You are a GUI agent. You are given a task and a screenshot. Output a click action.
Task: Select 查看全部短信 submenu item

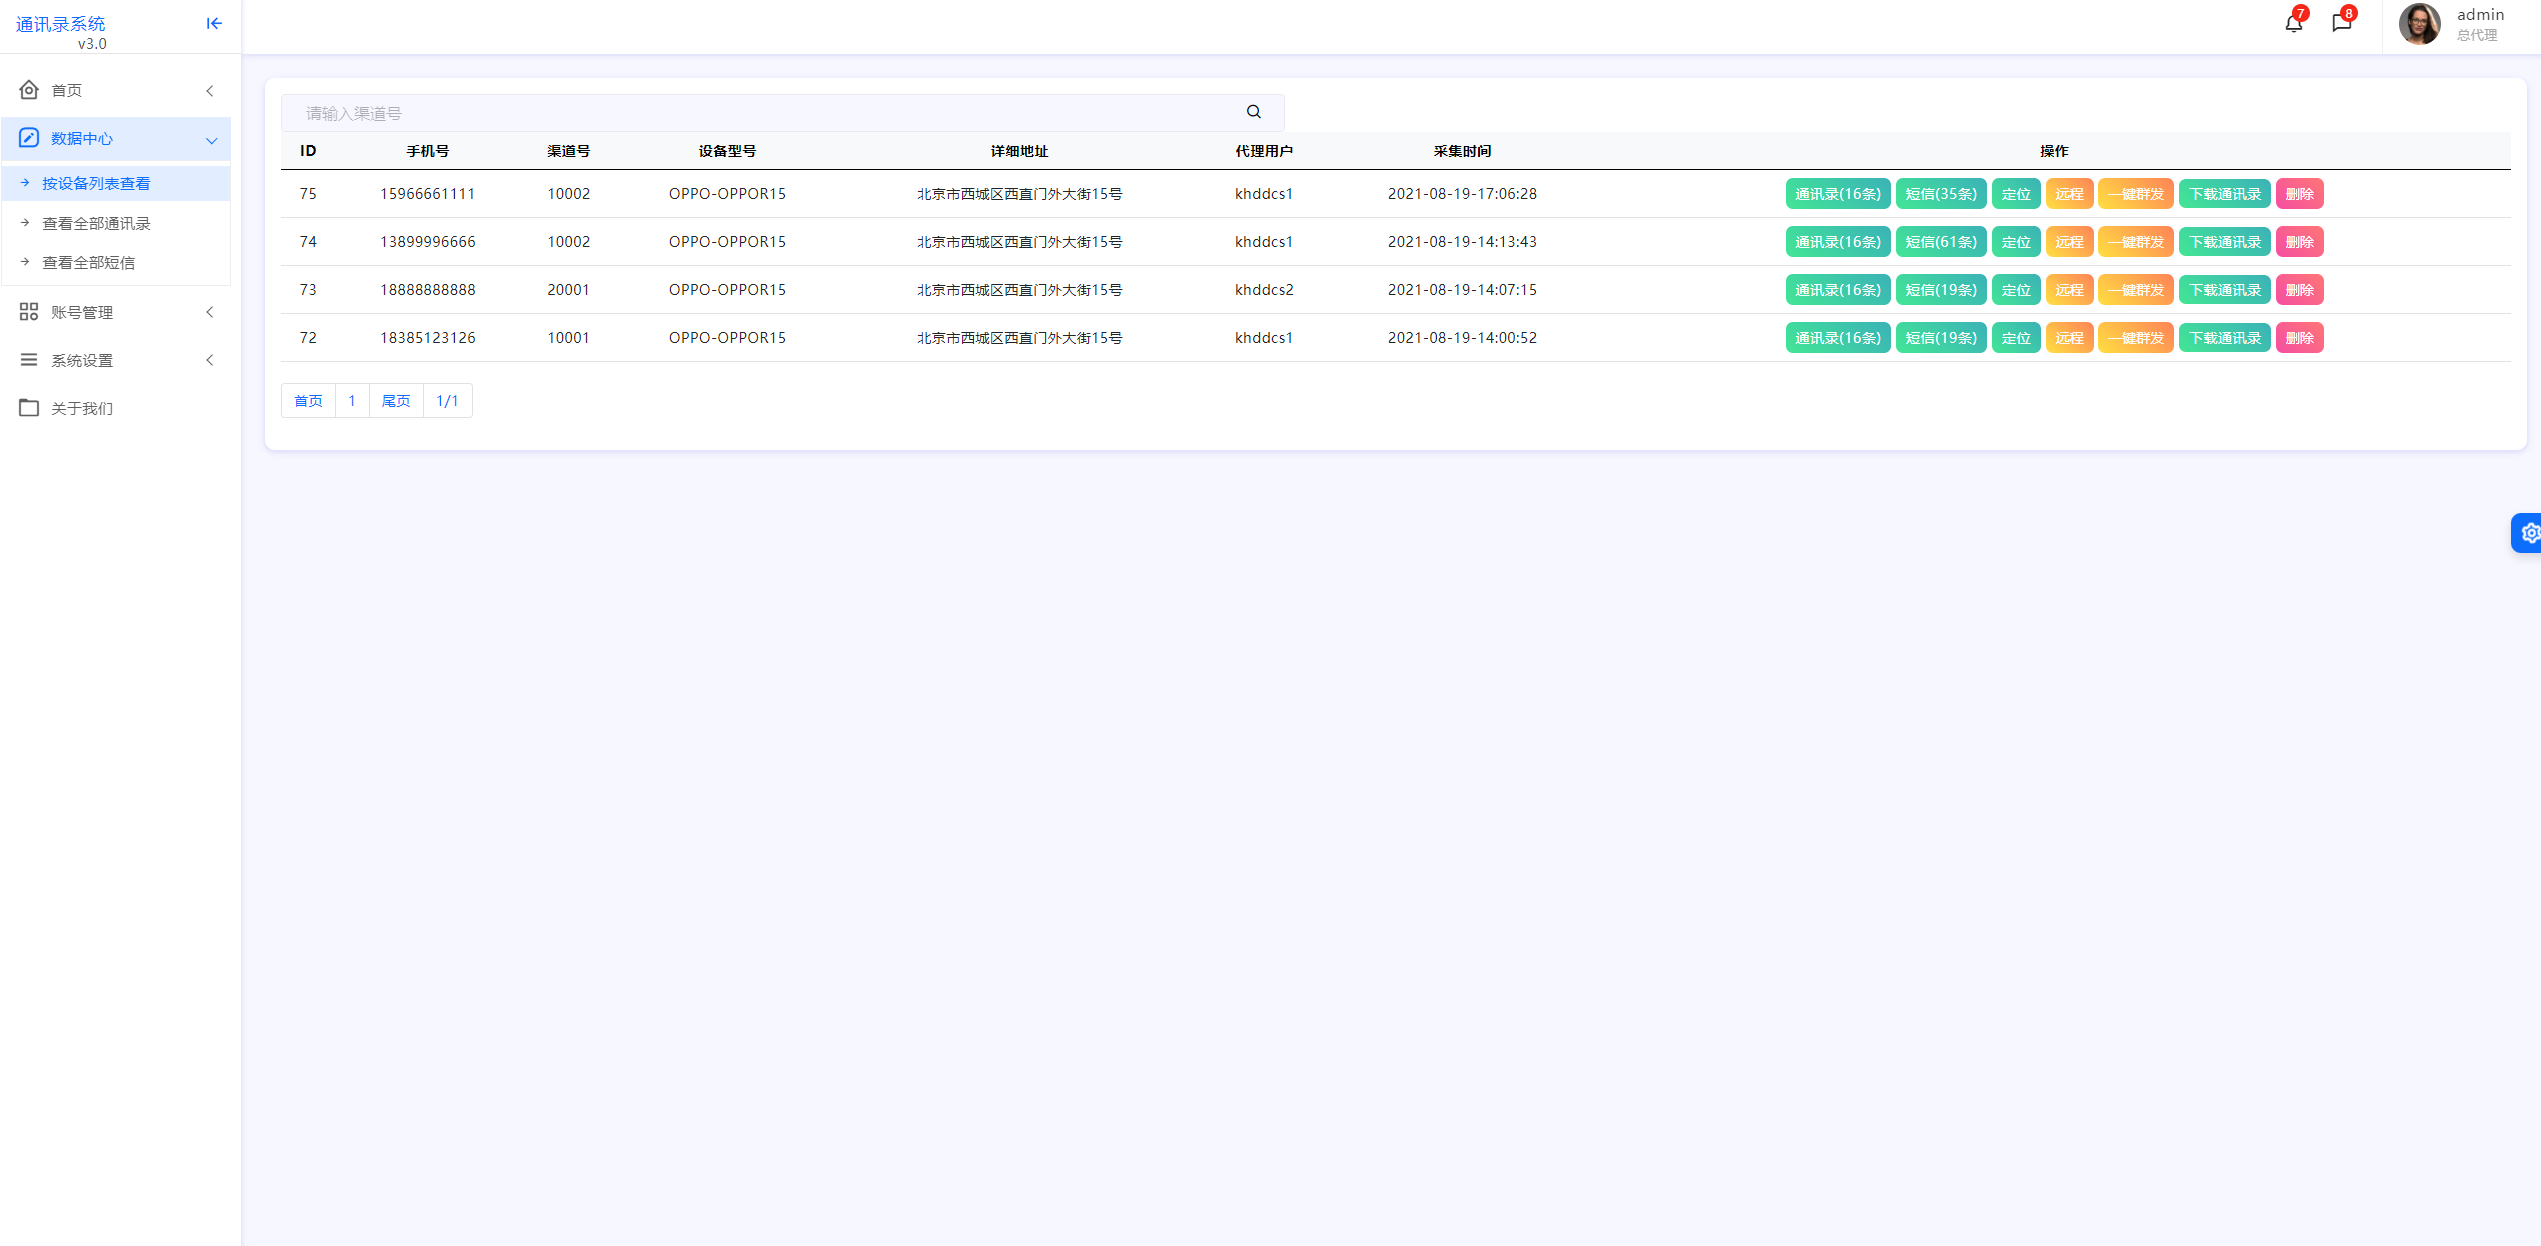[88, 262]
